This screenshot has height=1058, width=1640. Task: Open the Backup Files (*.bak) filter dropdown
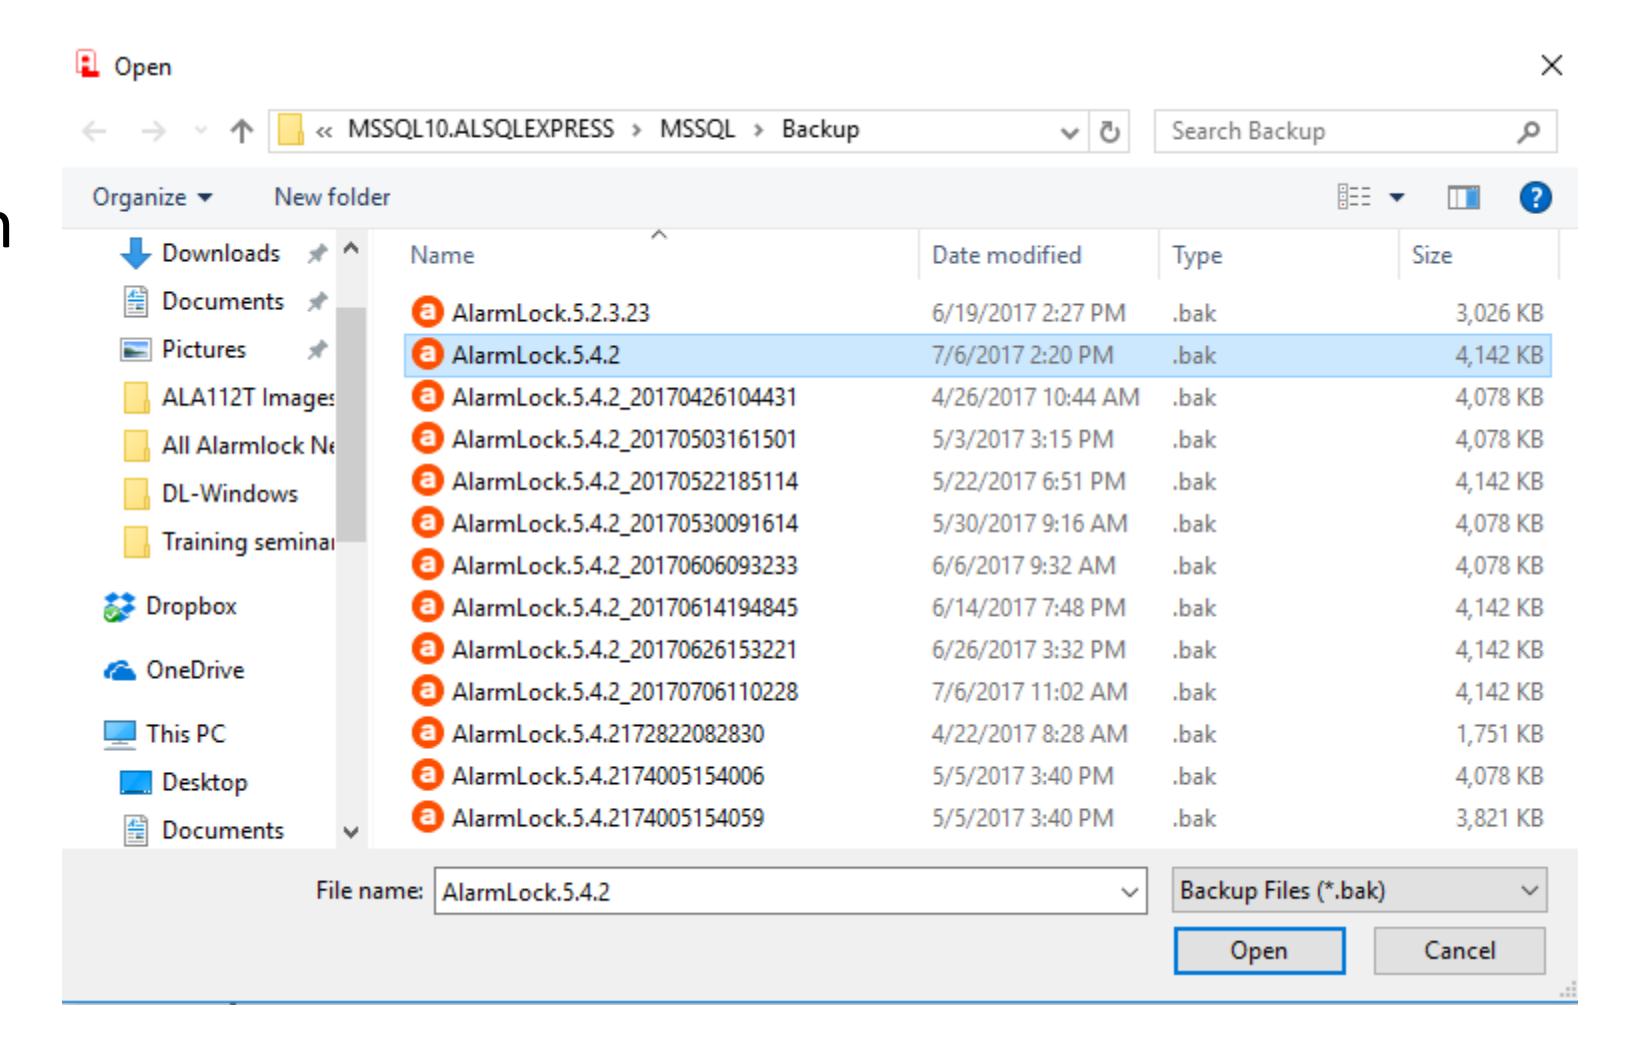(1359, 890)
